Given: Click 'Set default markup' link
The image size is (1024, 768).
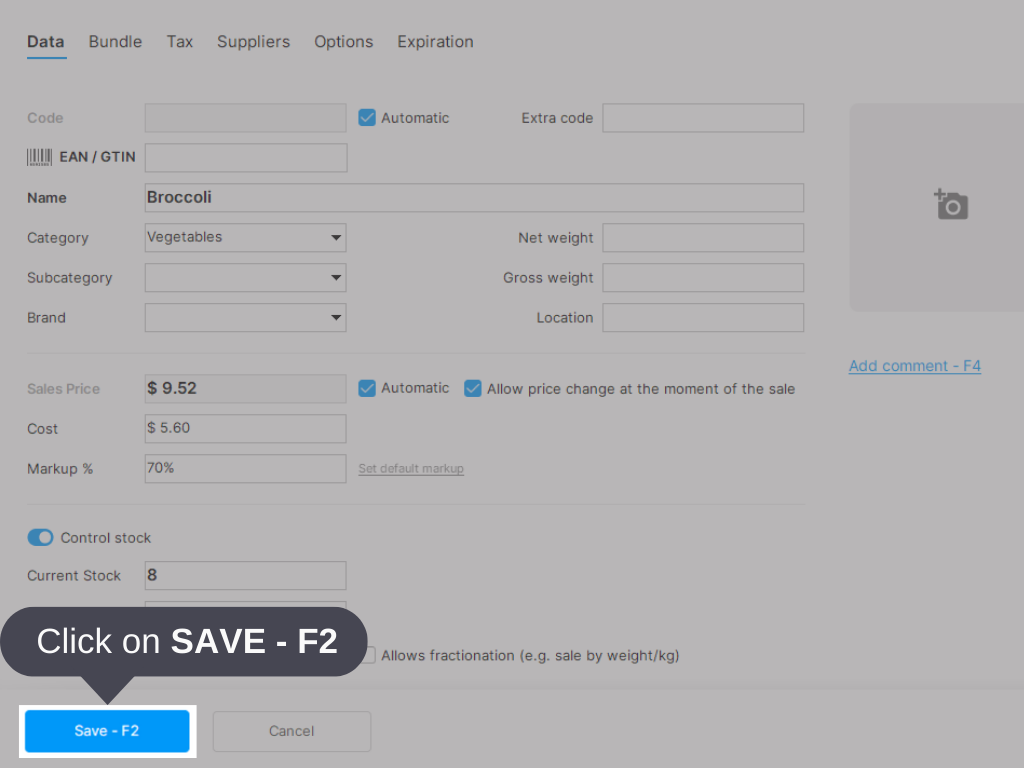Looking at the screenshot, I should 410,468.
